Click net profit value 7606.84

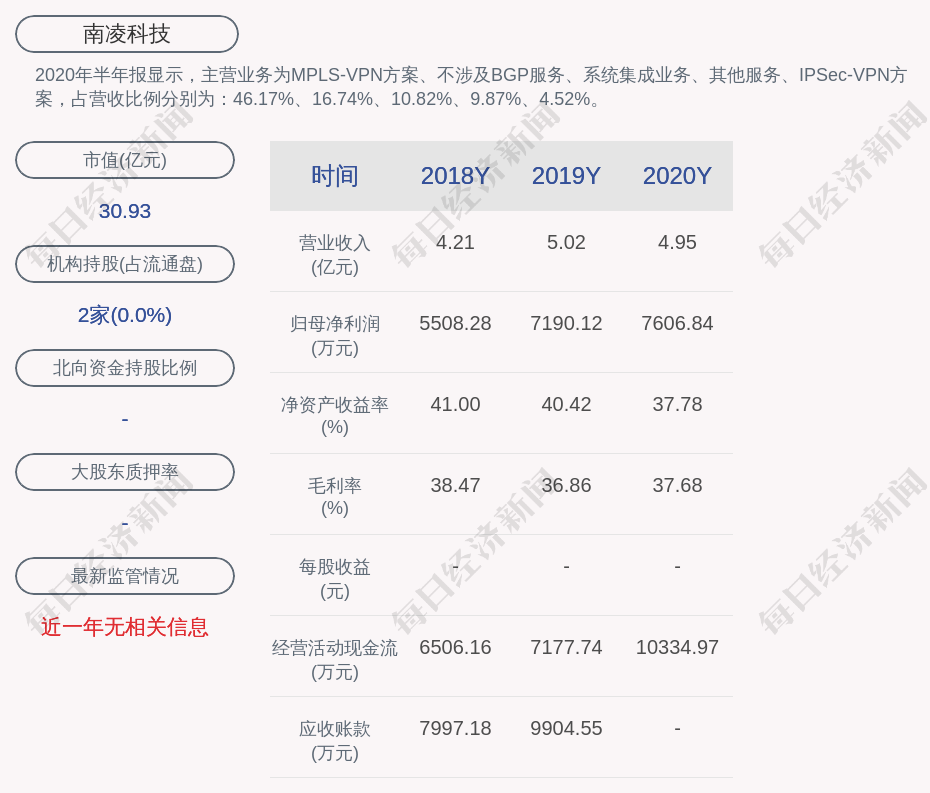[677, 323]
